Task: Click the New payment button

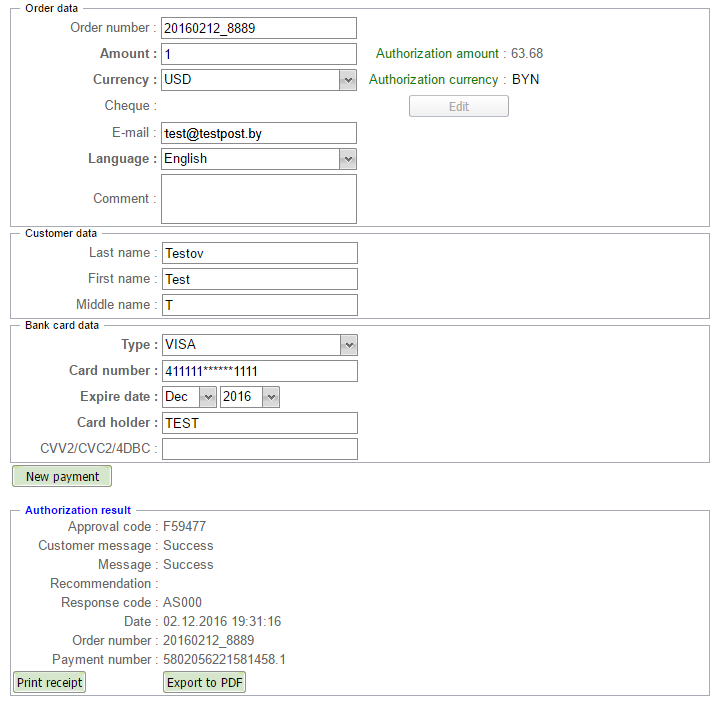Action: (62, 477)
